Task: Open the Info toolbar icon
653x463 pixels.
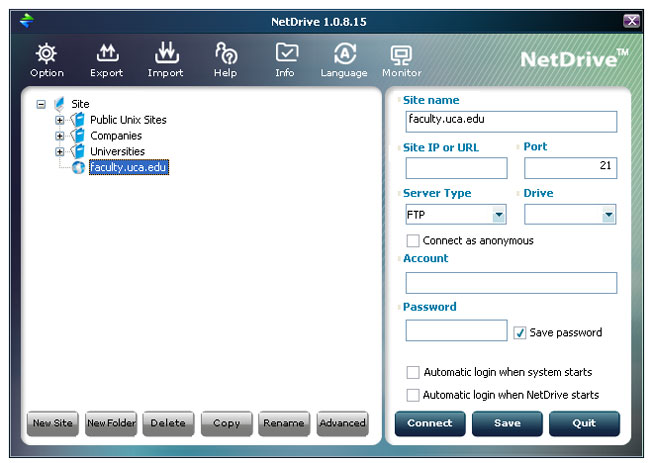Action: click(x=287, y=53)
